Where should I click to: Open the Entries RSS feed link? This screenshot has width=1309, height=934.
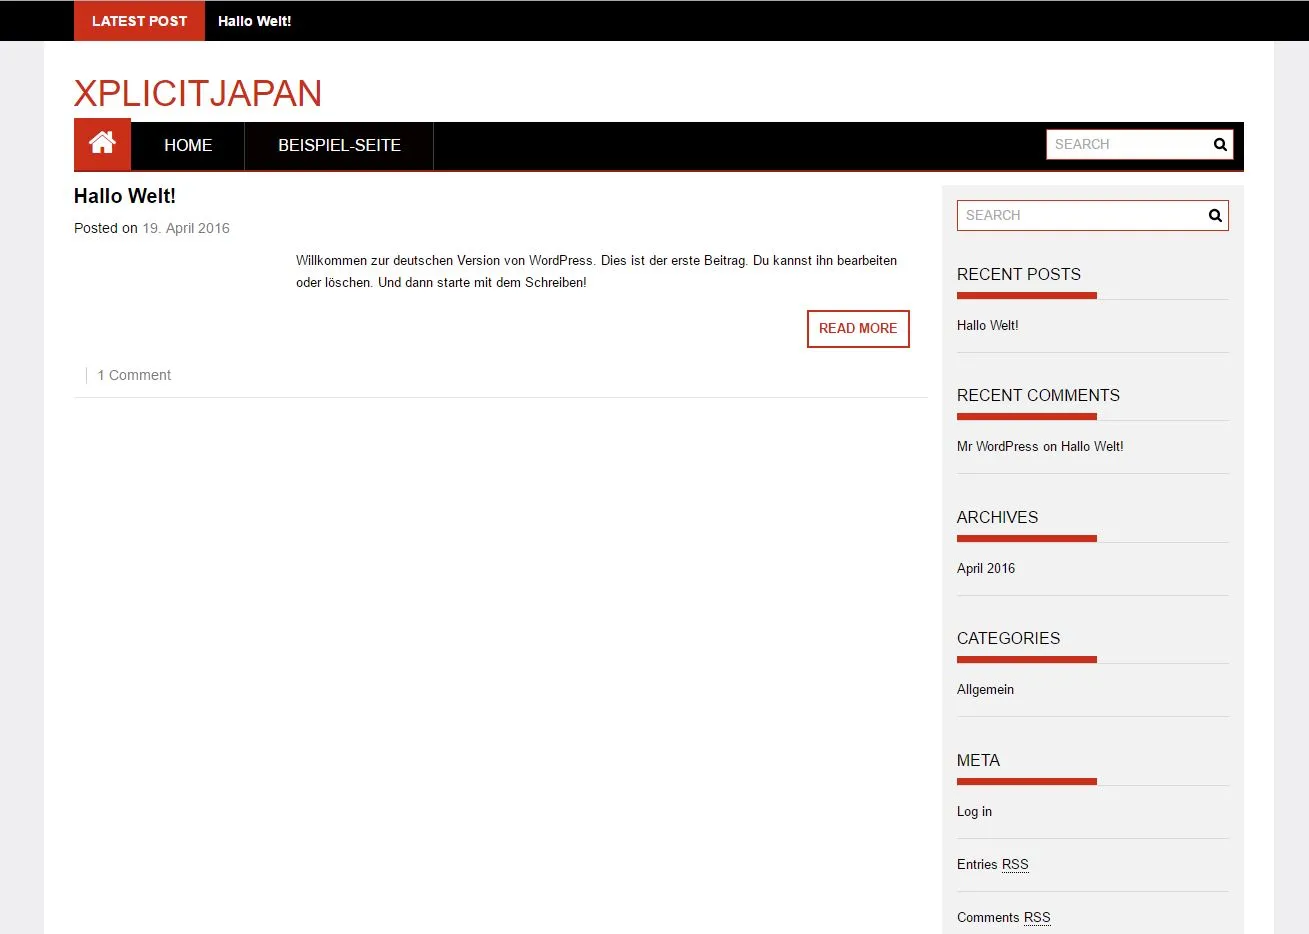point(993,864)
